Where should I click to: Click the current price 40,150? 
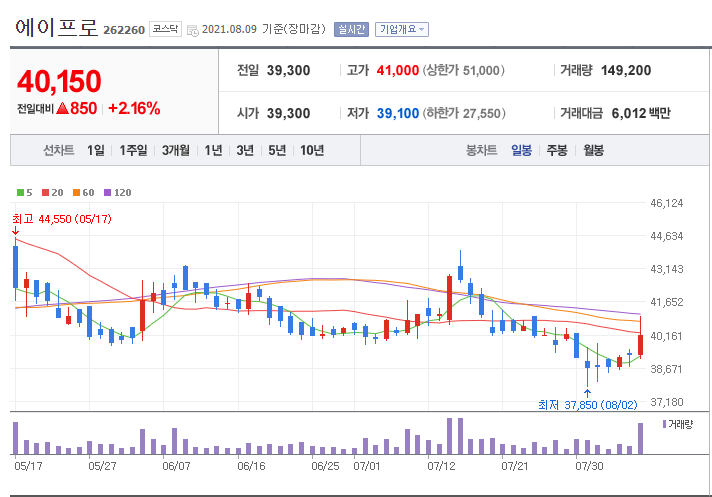click(59, 81)
